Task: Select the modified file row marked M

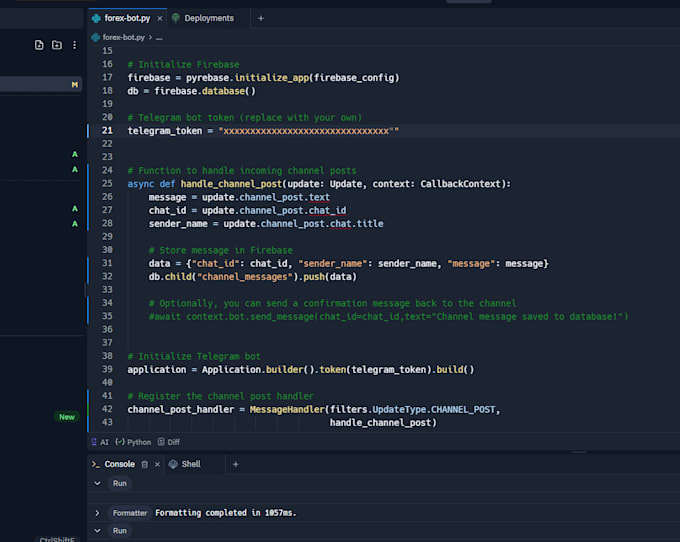Action: (41, 85)
